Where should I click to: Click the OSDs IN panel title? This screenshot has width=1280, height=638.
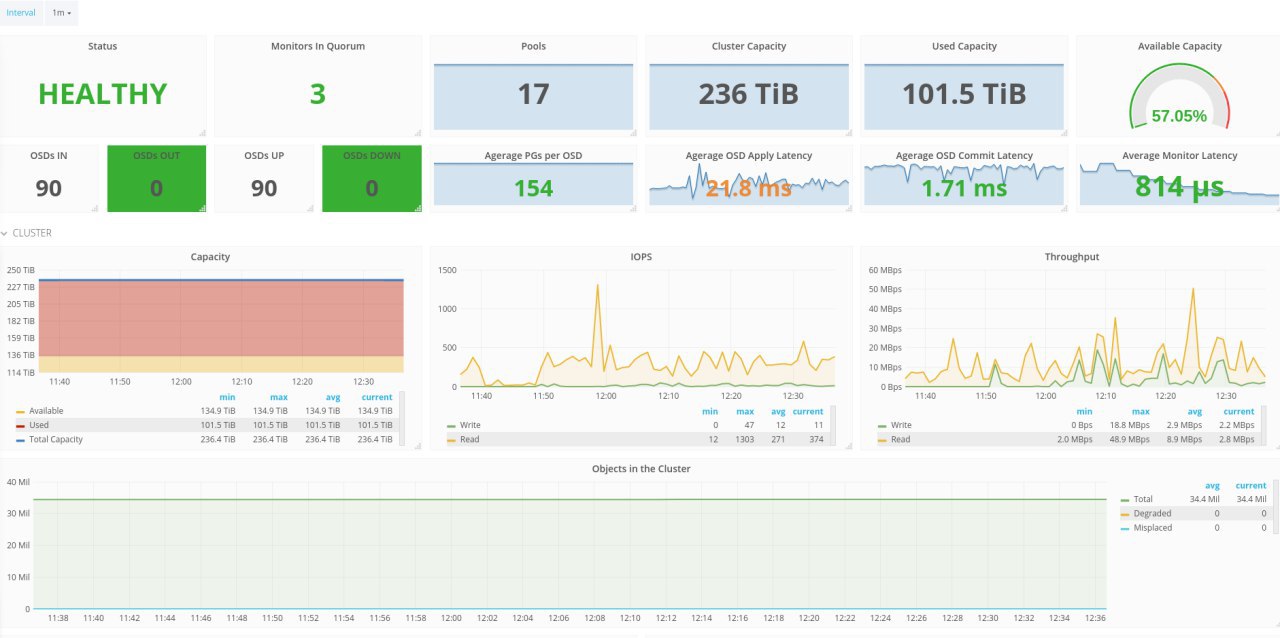(49, 156)
